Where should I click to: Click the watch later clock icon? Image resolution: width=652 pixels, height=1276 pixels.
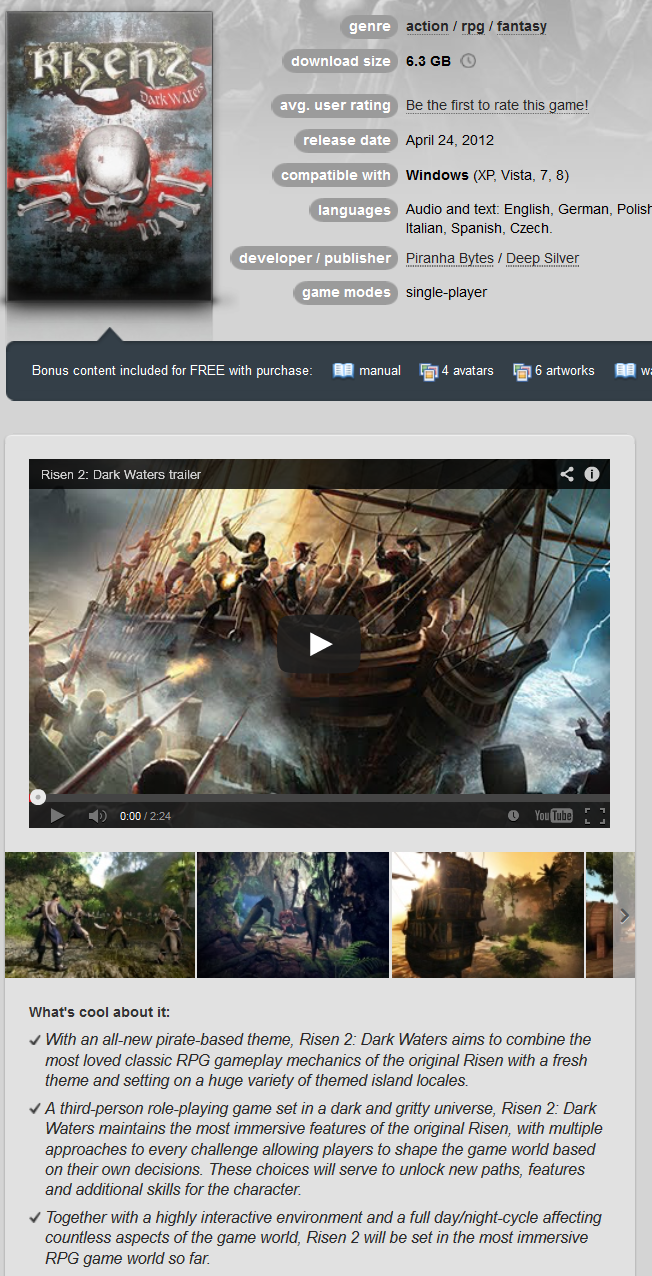513,816
